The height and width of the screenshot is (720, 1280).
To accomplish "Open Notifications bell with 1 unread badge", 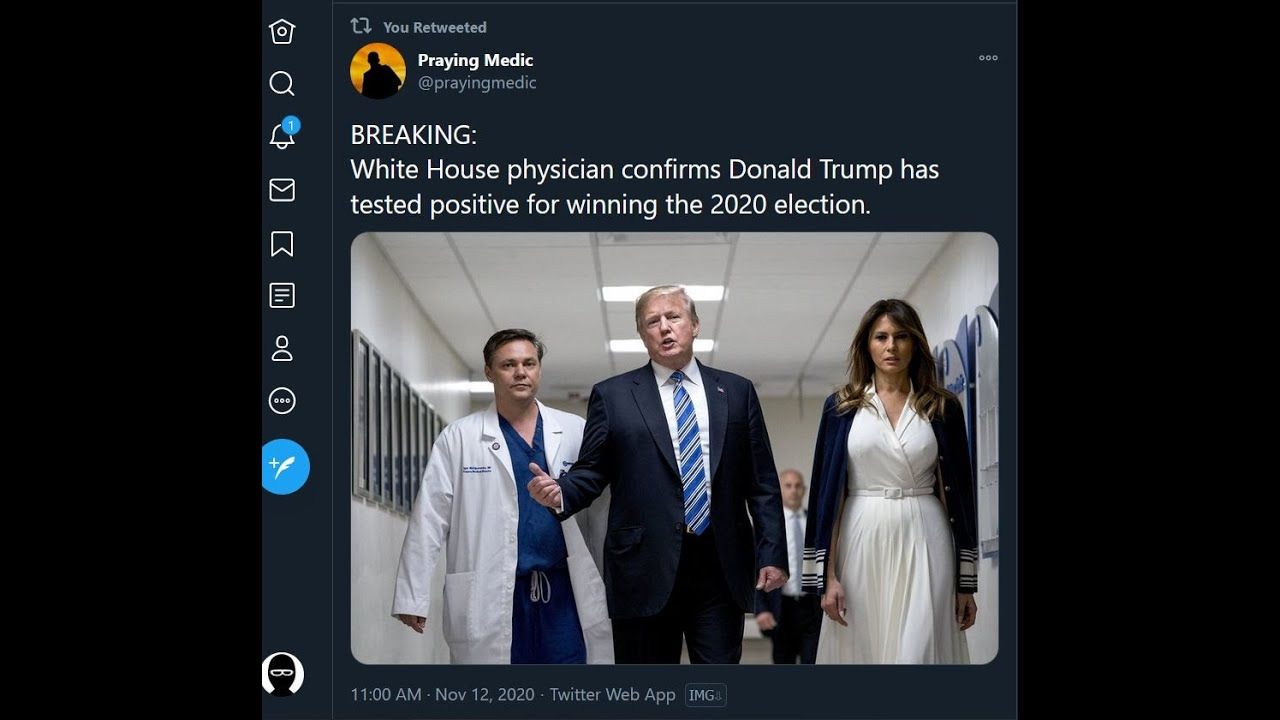I will (x=283, y=136).
